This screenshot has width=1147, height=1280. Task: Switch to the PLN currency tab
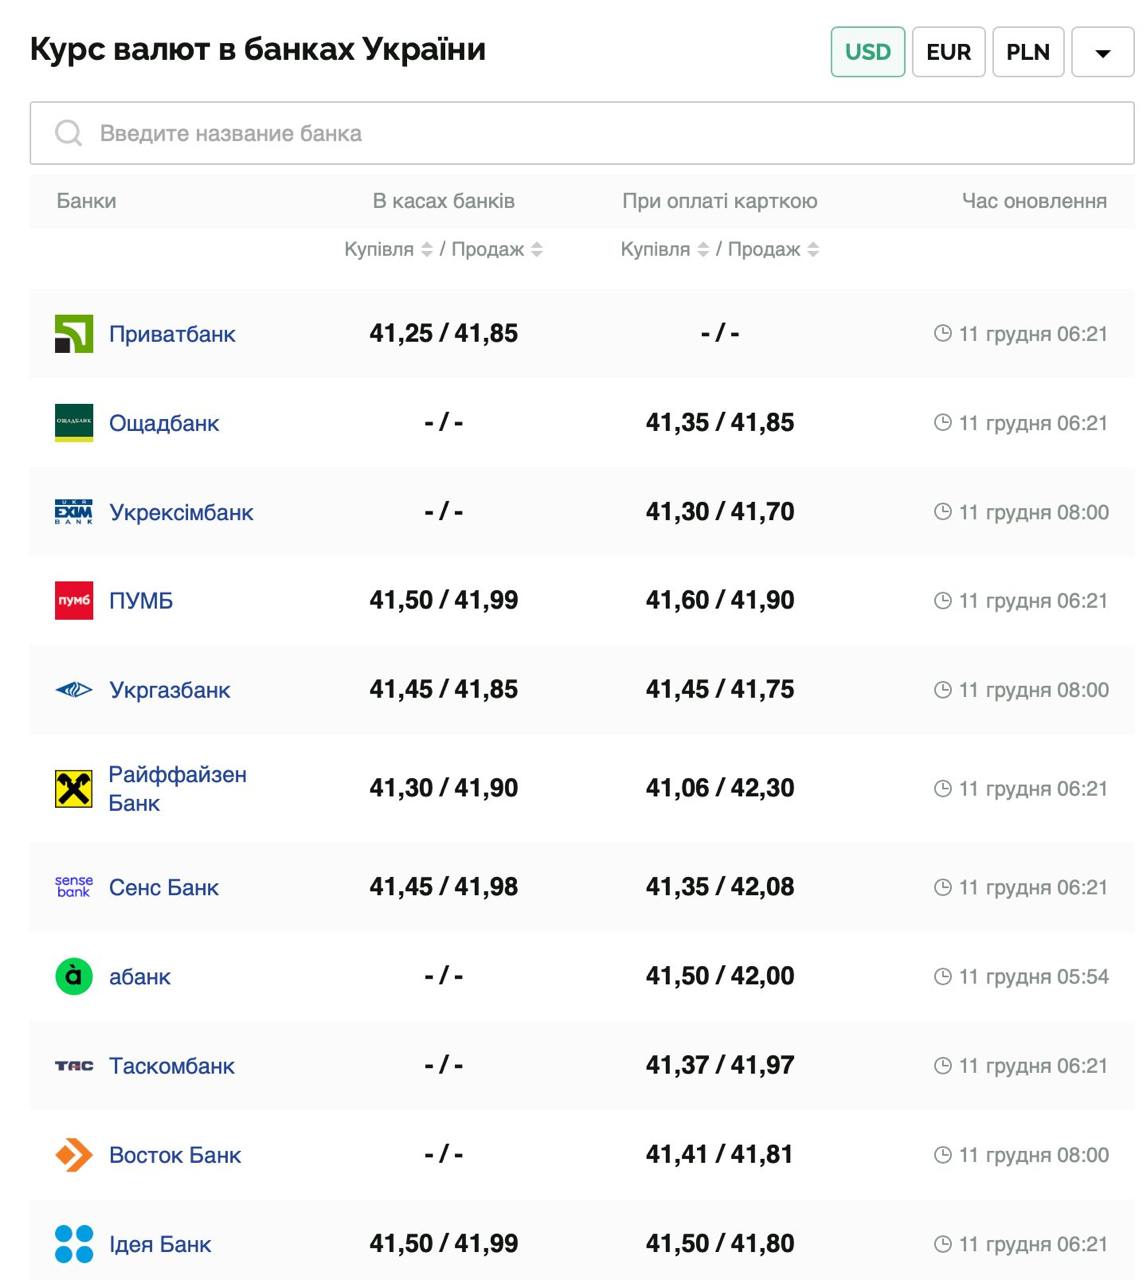[x=1027, y=52]
